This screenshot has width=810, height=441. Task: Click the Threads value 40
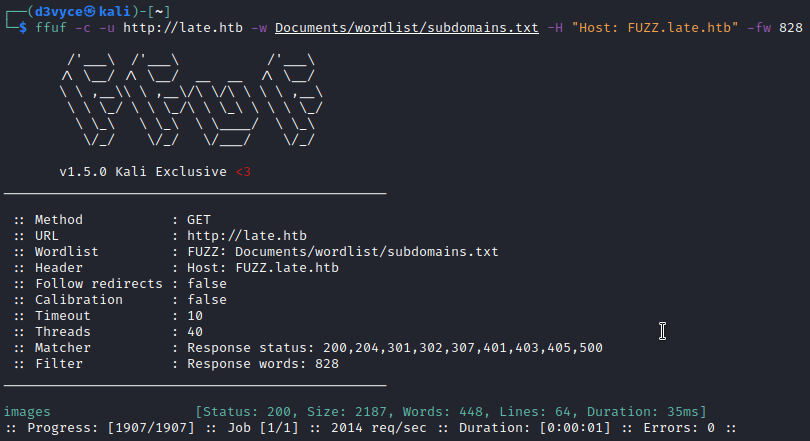[195, 332]
